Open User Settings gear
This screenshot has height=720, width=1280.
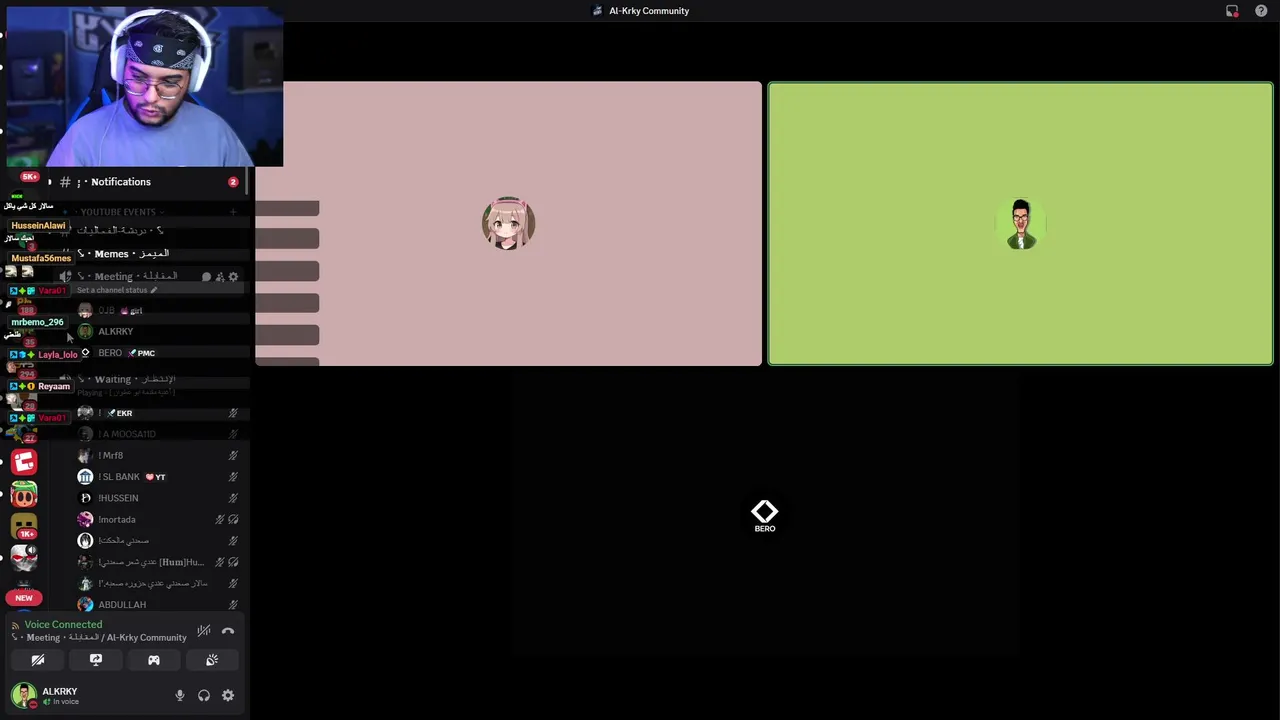(228, 695)
